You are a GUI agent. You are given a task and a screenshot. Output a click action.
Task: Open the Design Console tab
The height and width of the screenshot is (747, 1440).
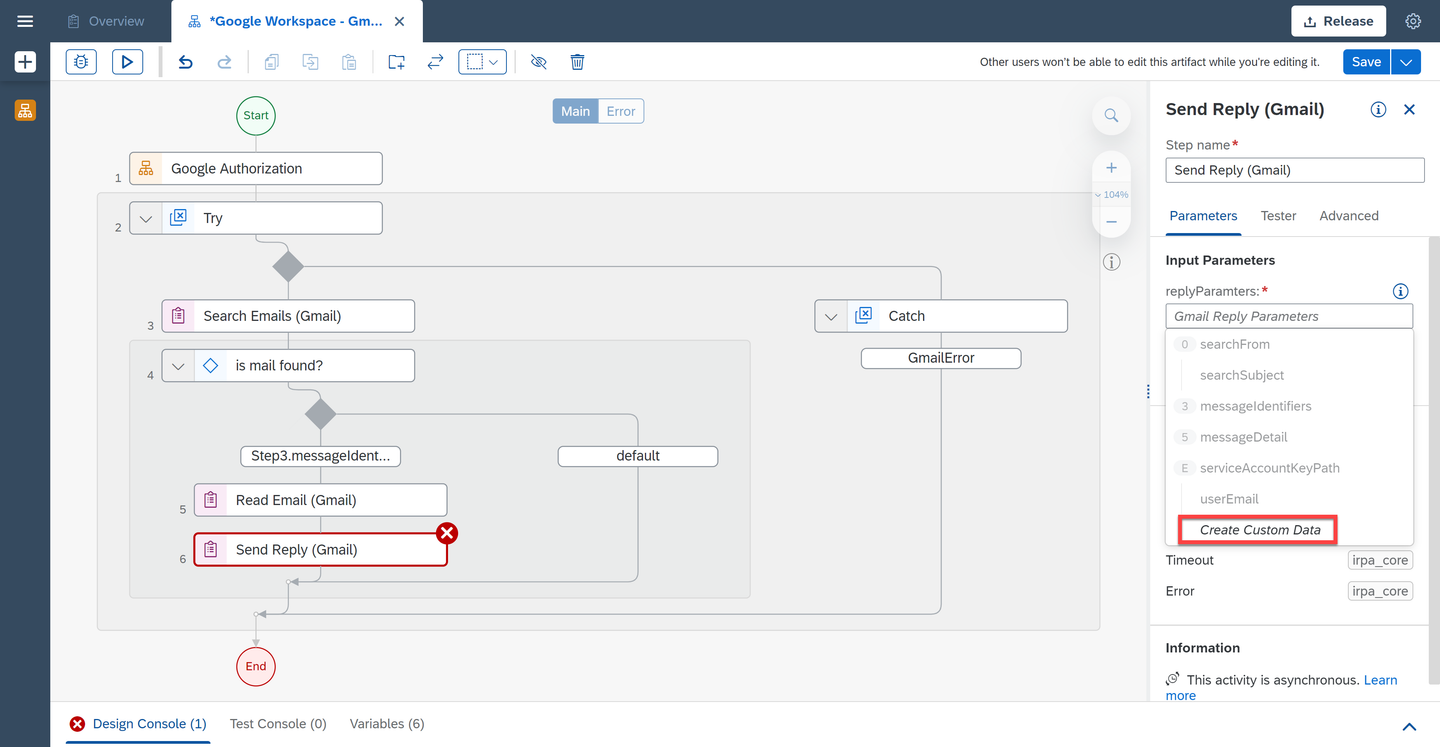(x=138, y=724)
